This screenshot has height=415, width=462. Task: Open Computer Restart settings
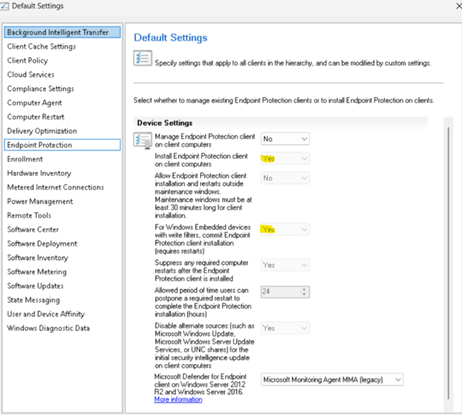tap(36, 117)
